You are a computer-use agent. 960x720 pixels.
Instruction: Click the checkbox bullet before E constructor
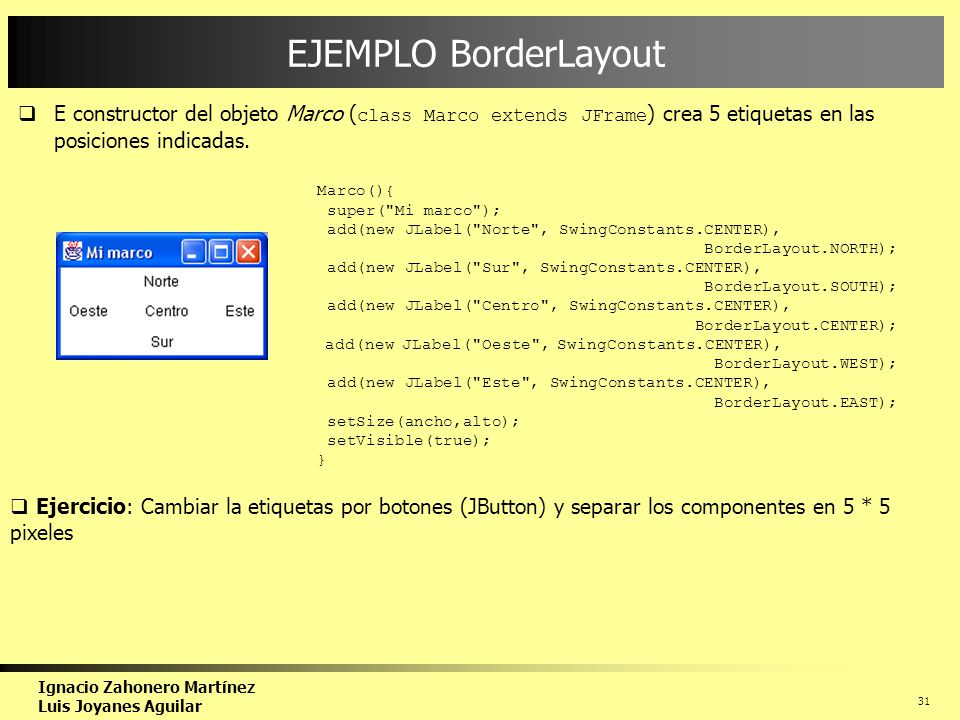tap(27, 113)
